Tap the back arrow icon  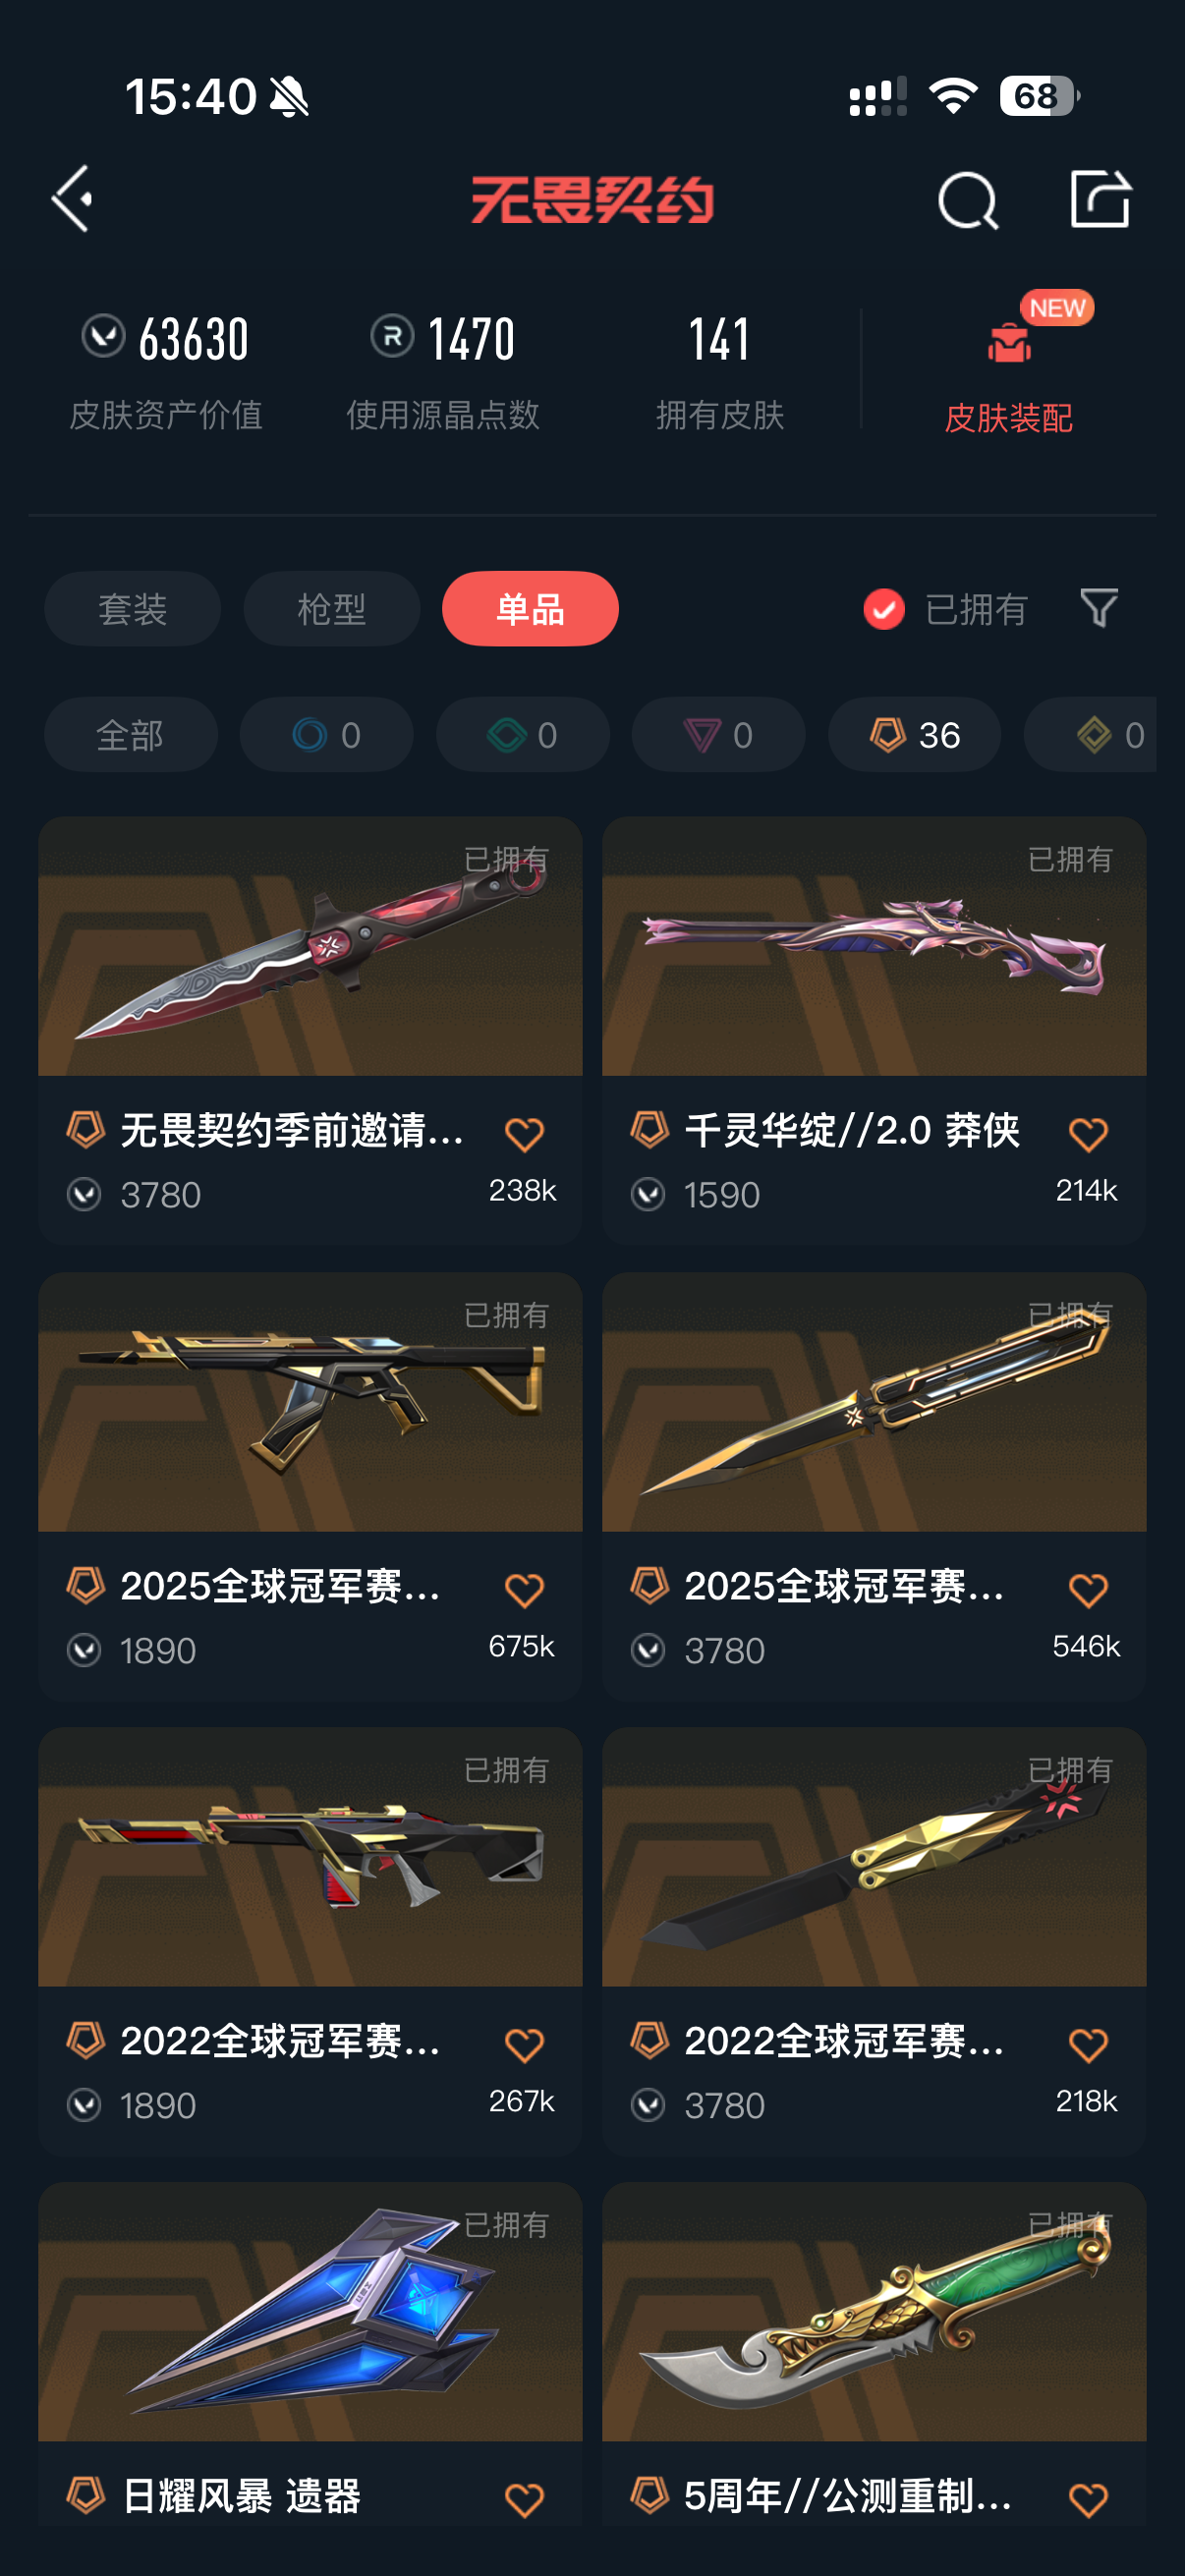tap(72, 199)
